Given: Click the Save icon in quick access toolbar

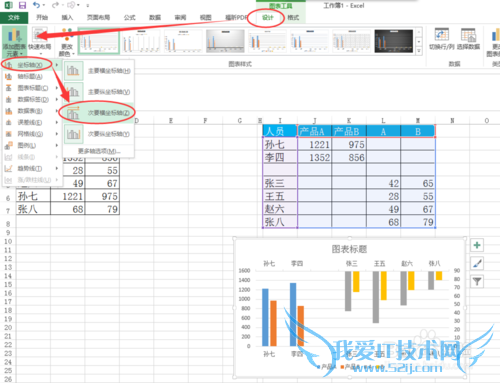Looking at the screenshot, I should click(22, 5).
